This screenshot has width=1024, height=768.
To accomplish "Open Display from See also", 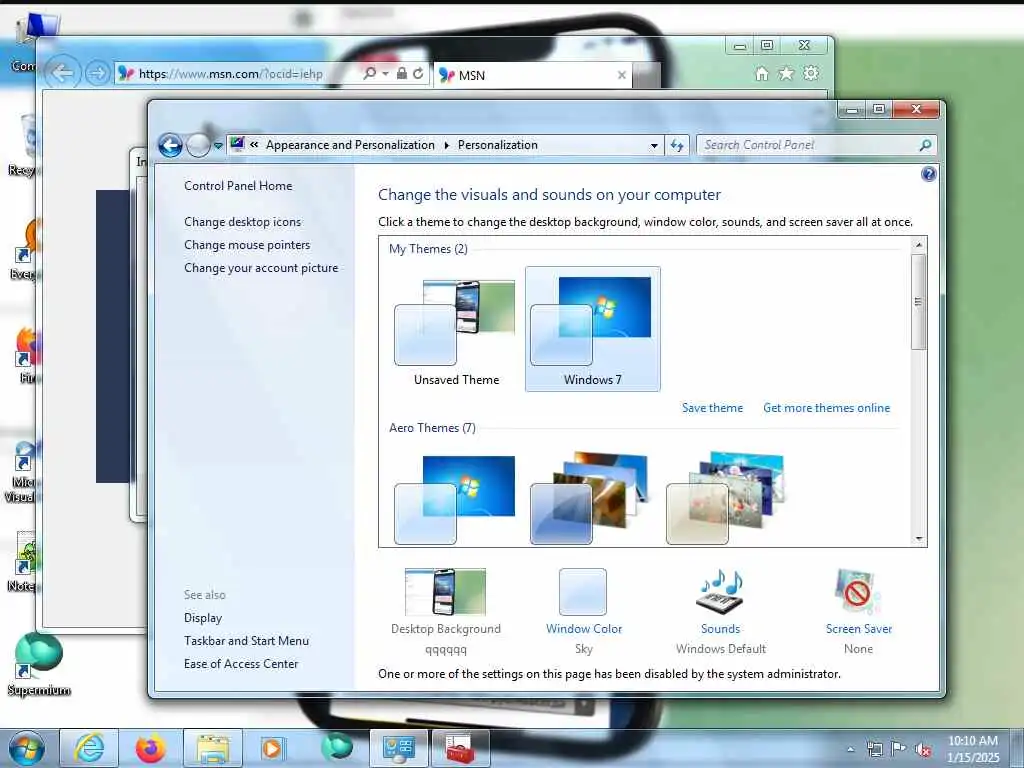I will 203,618.
